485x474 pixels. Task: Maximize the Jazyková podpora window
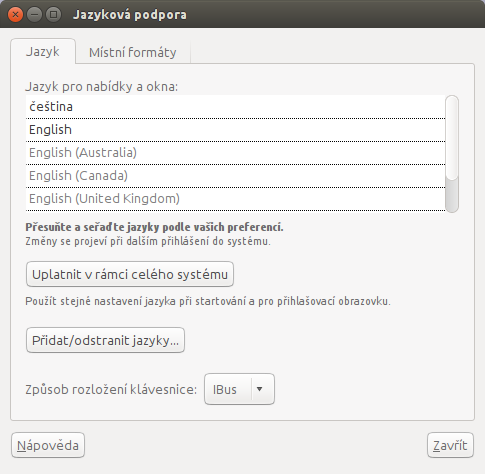pos(53,15)
